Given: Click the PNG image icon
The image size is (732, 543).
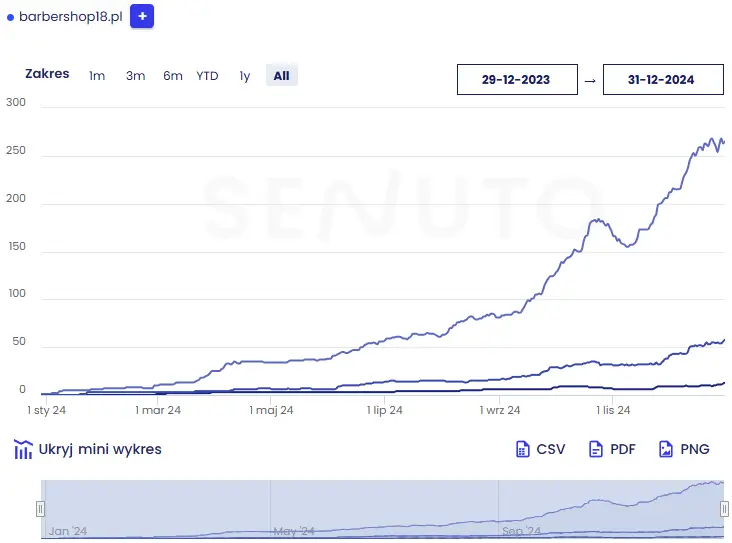Looking at the screenshot, I should pos(666,449).
